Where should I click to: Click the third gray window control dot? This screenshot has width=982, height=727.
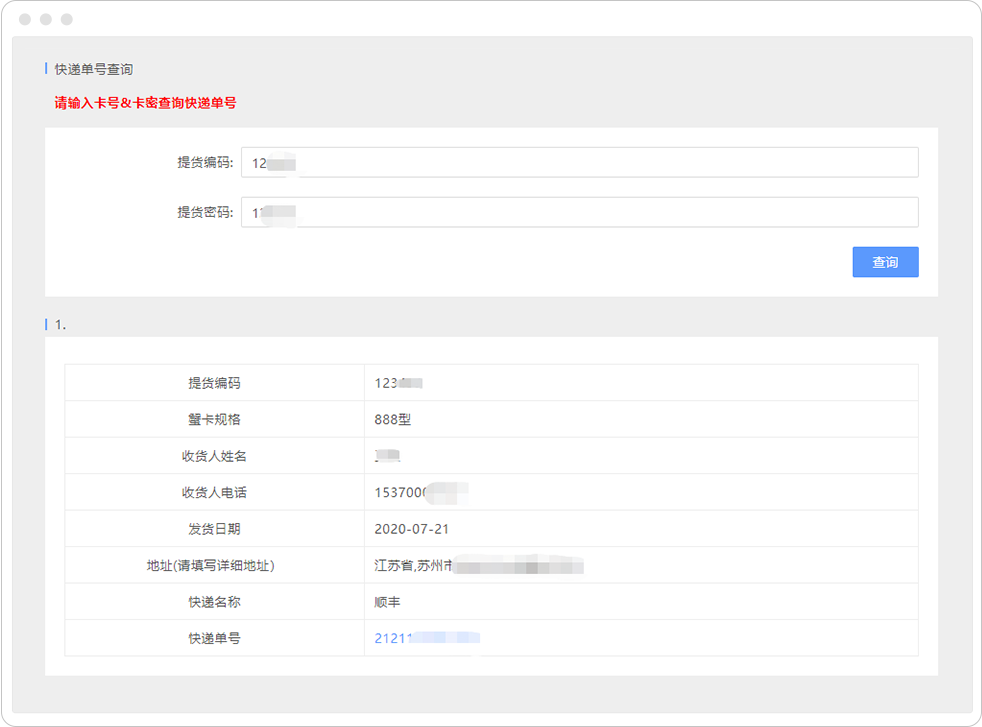[67, 19]
